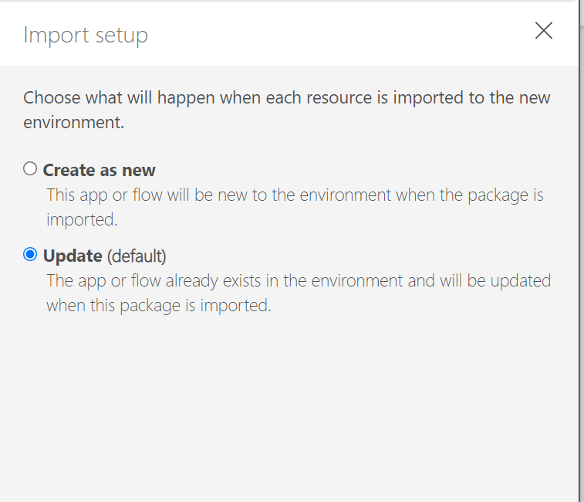The image size is (584, 502).
Task: Click The app or flow already exists description
Action: click(x=299, y=293)
